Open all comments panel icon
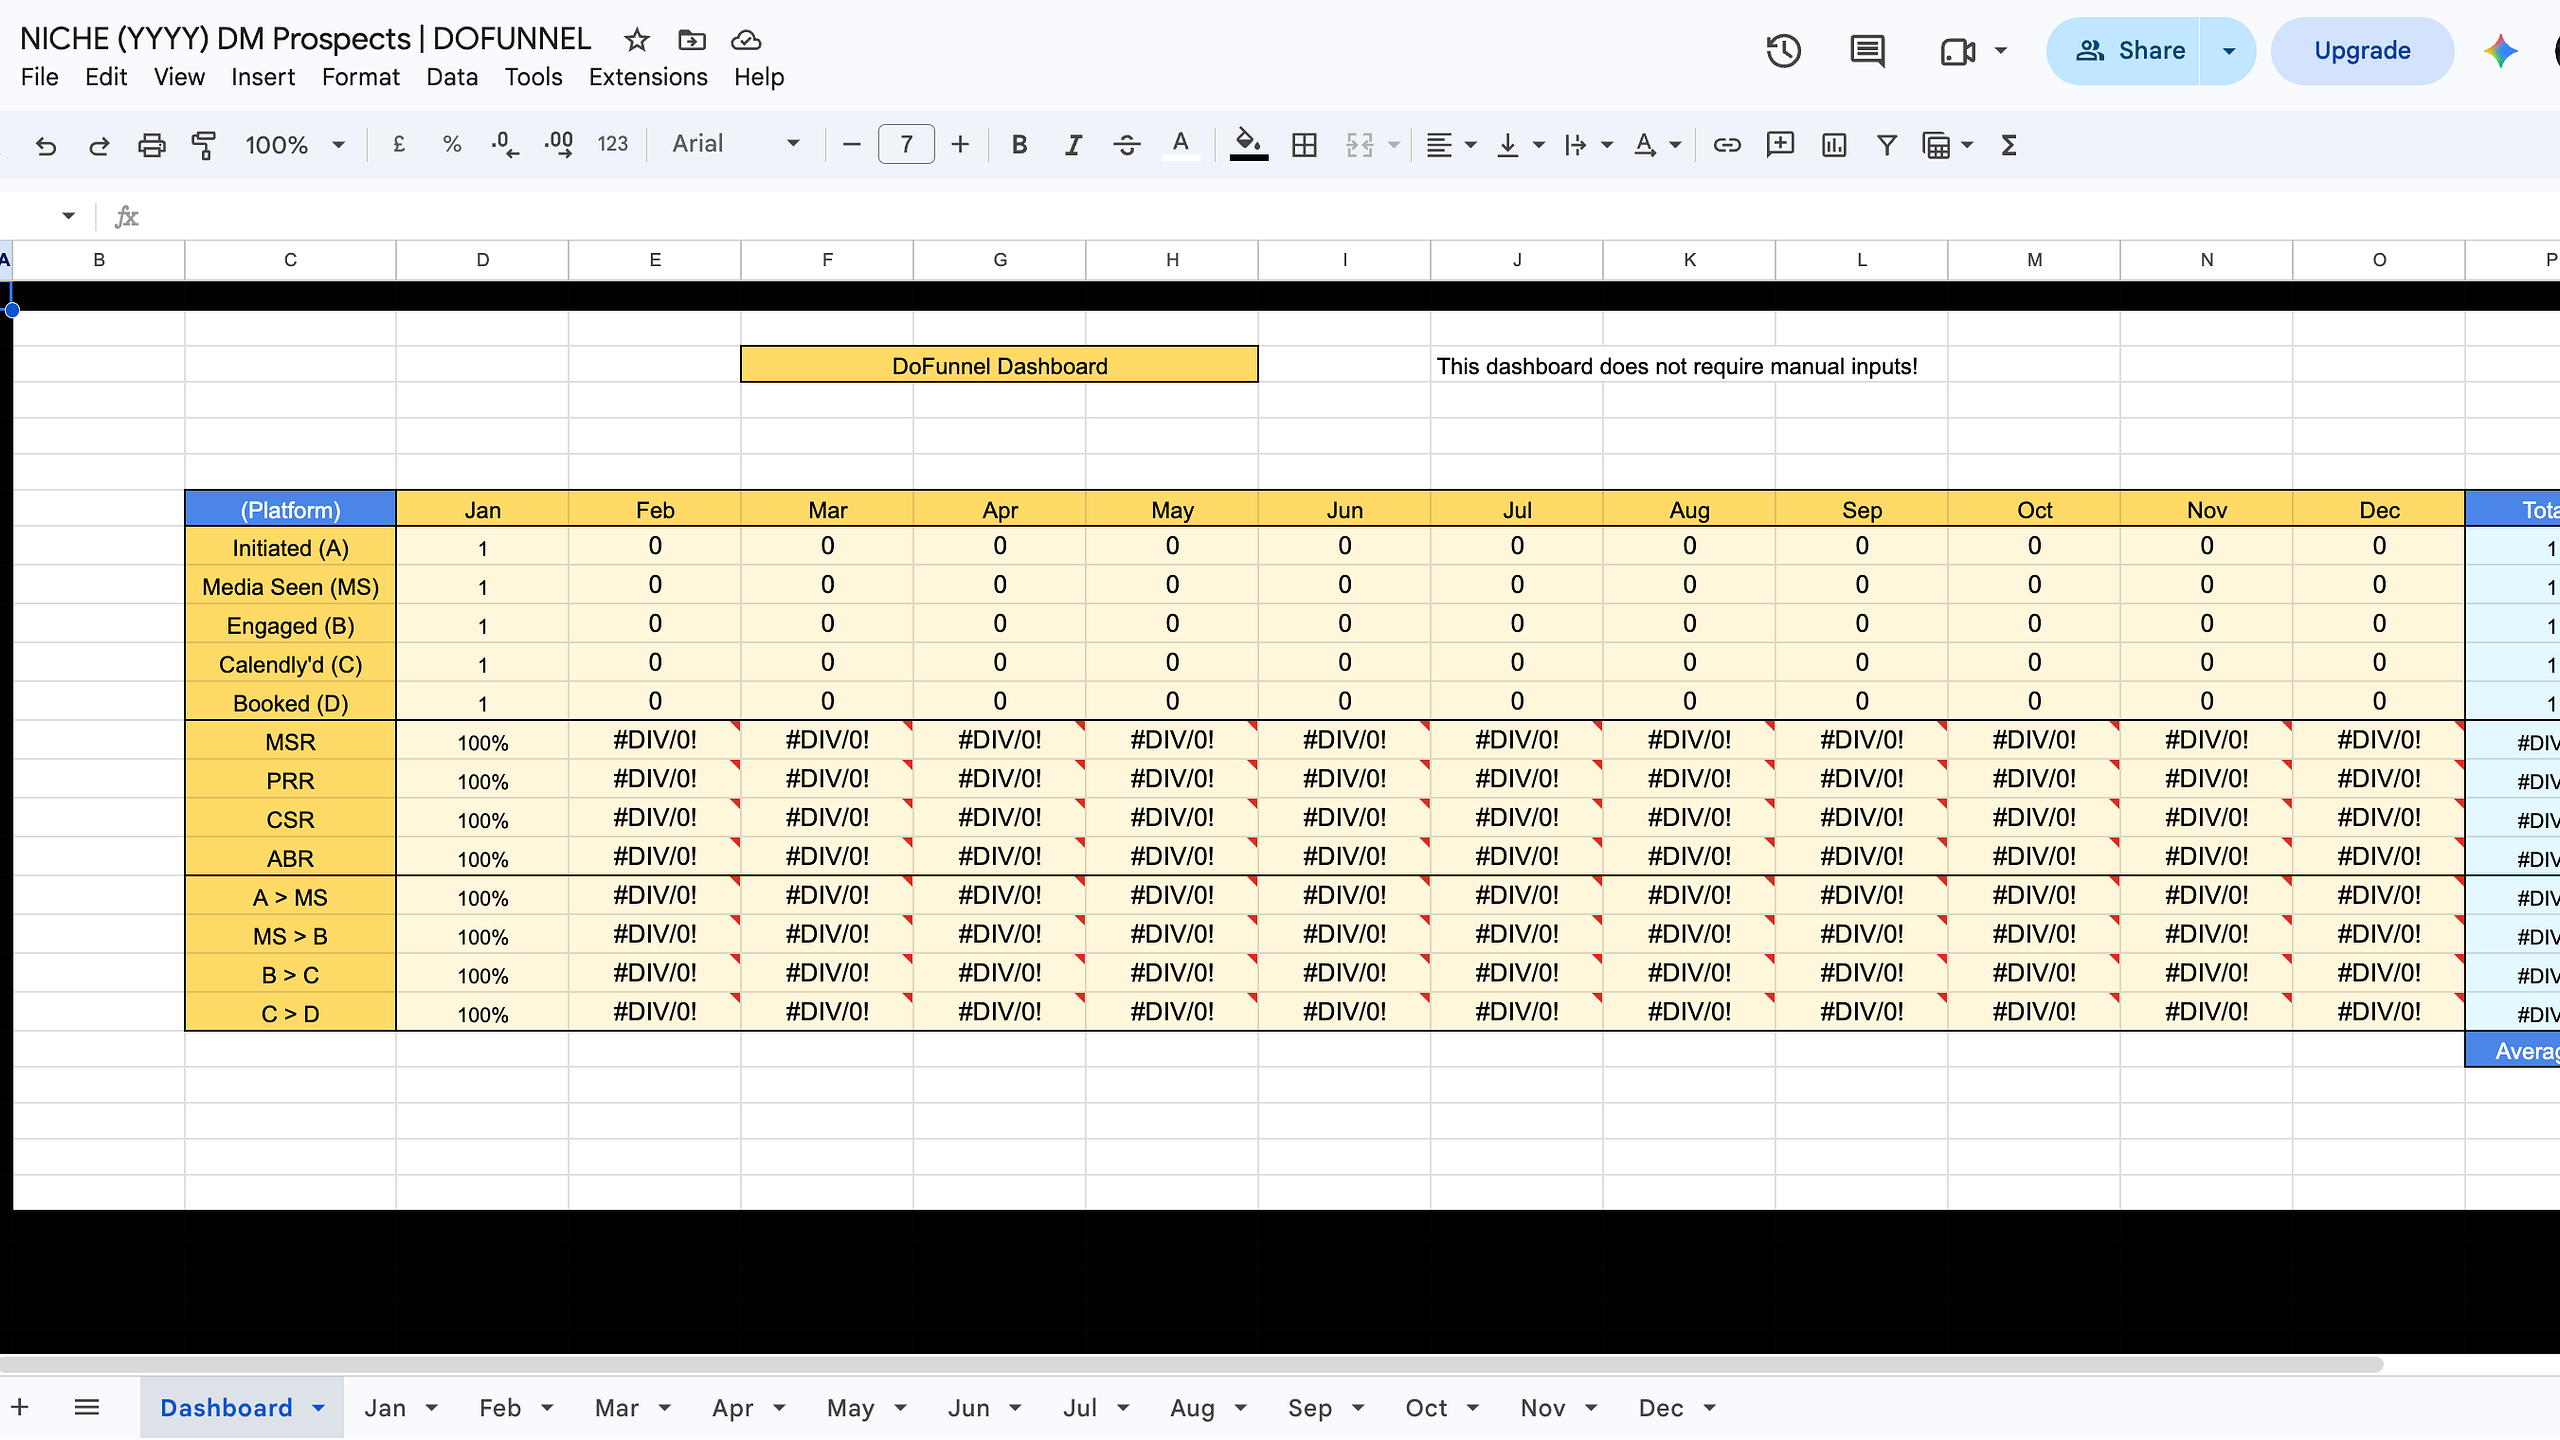Viewport: 2560px width, 1440px height. [x=1867, y=51]
